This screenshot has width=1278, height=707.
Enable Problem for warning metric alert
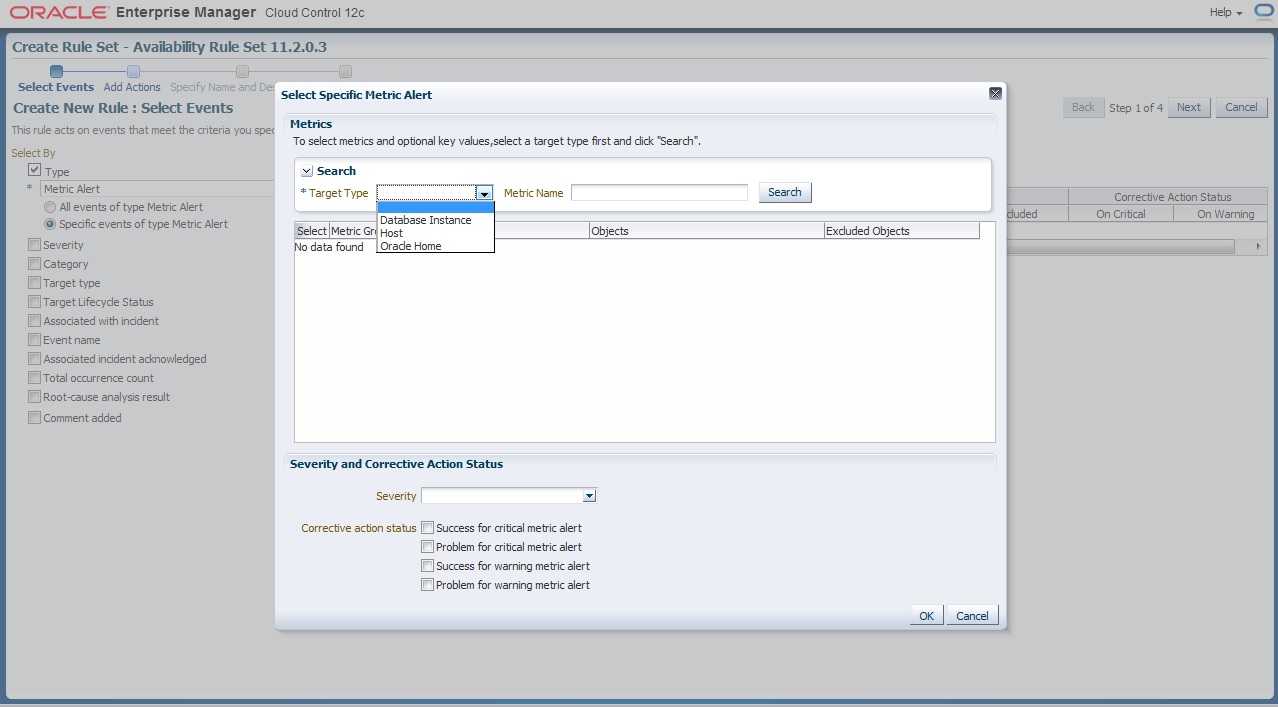click(x=428, y=585)
